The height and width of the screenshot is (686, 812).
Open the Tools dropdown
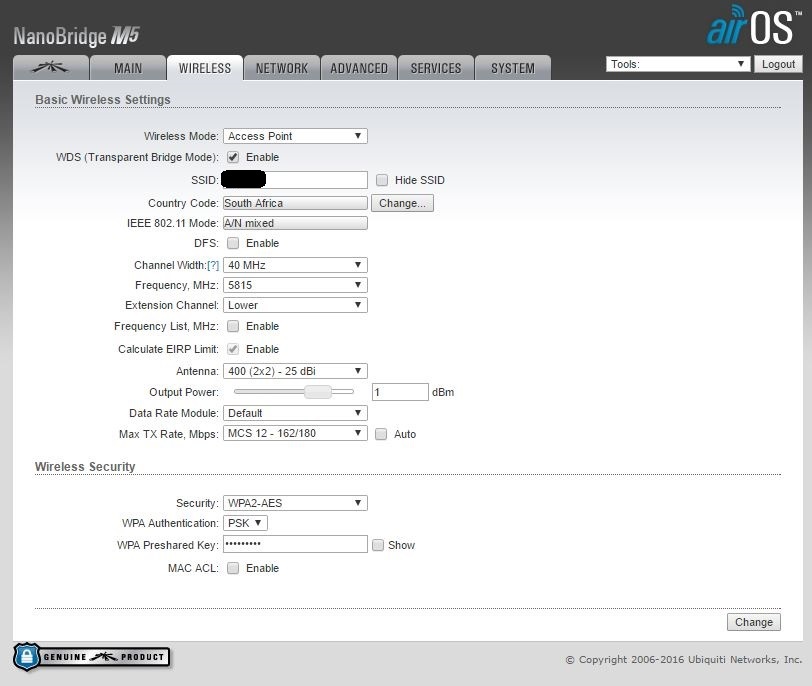(677, 64)
